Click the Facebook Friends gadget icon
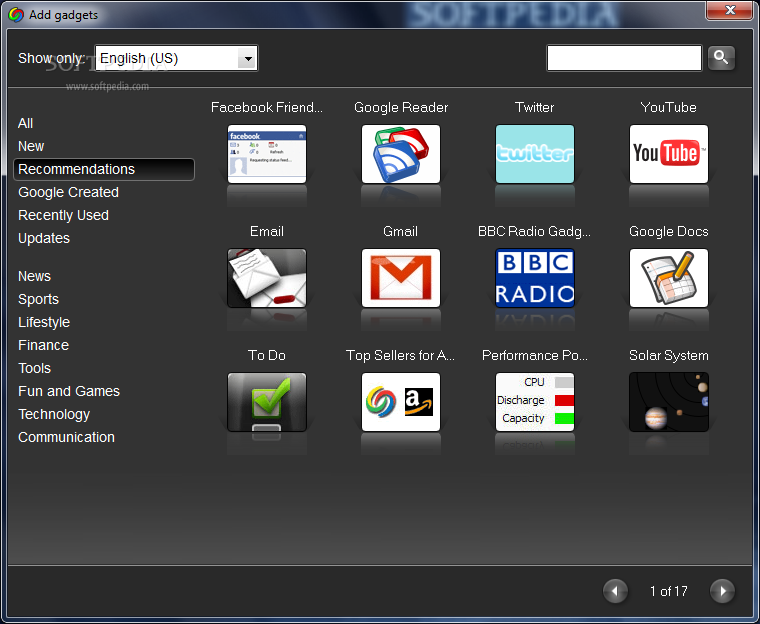Viewport: 760px width, 624px height. [267, 154]
